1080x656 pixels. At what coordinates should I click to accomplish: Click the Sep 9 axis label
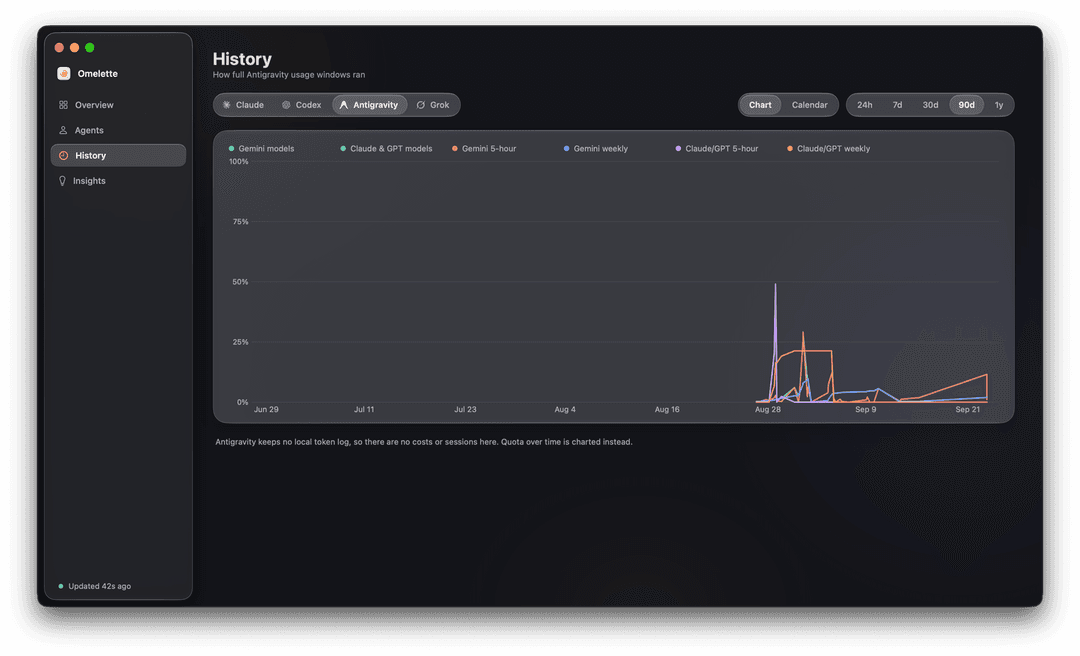(866, 409)
